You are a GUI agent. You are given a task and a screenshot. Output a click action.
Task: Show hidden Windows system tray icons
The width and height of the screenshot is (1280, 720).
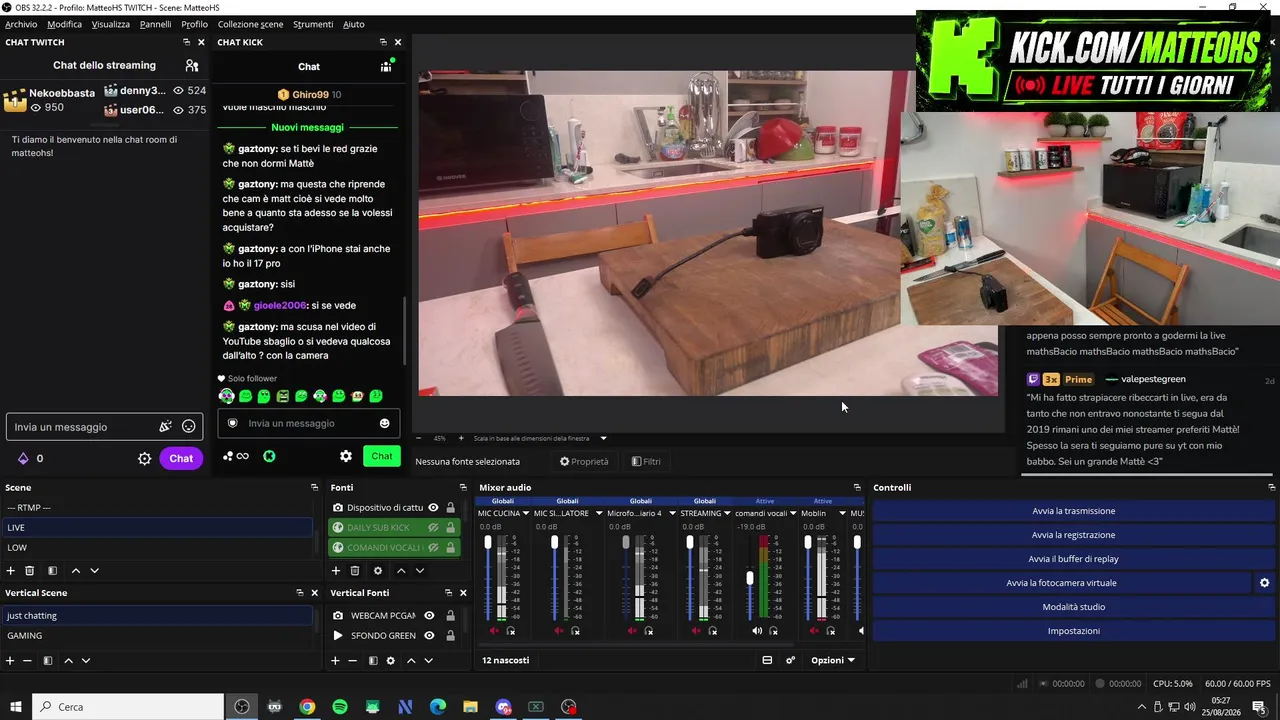[1142, 707]
